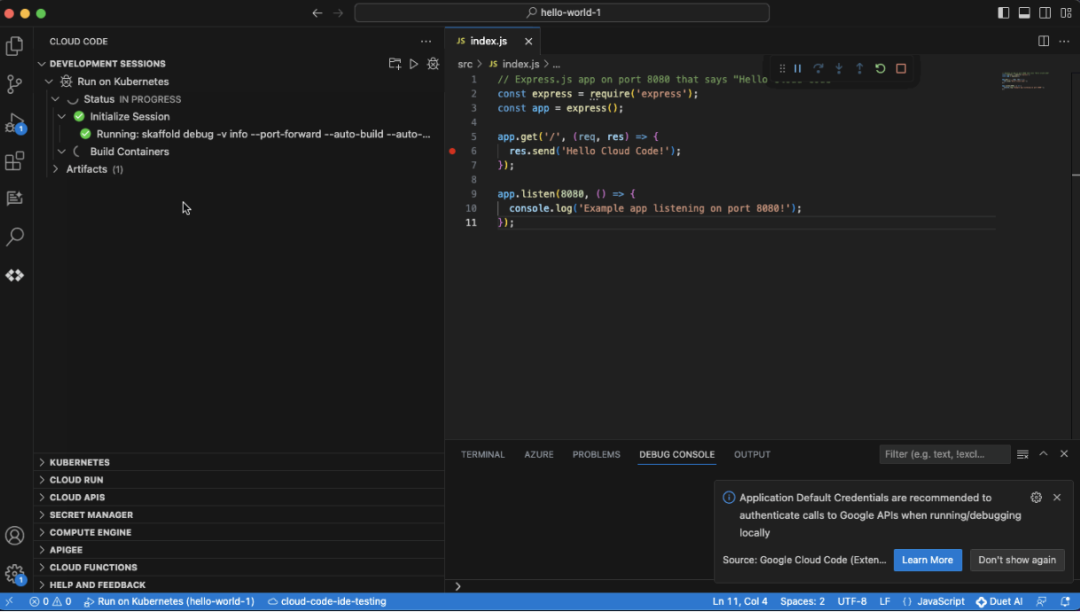The width and height of the screenshot is (1080, 612).
Task: Switch to the Terminal tab
Action: click(x=483, y=454)
